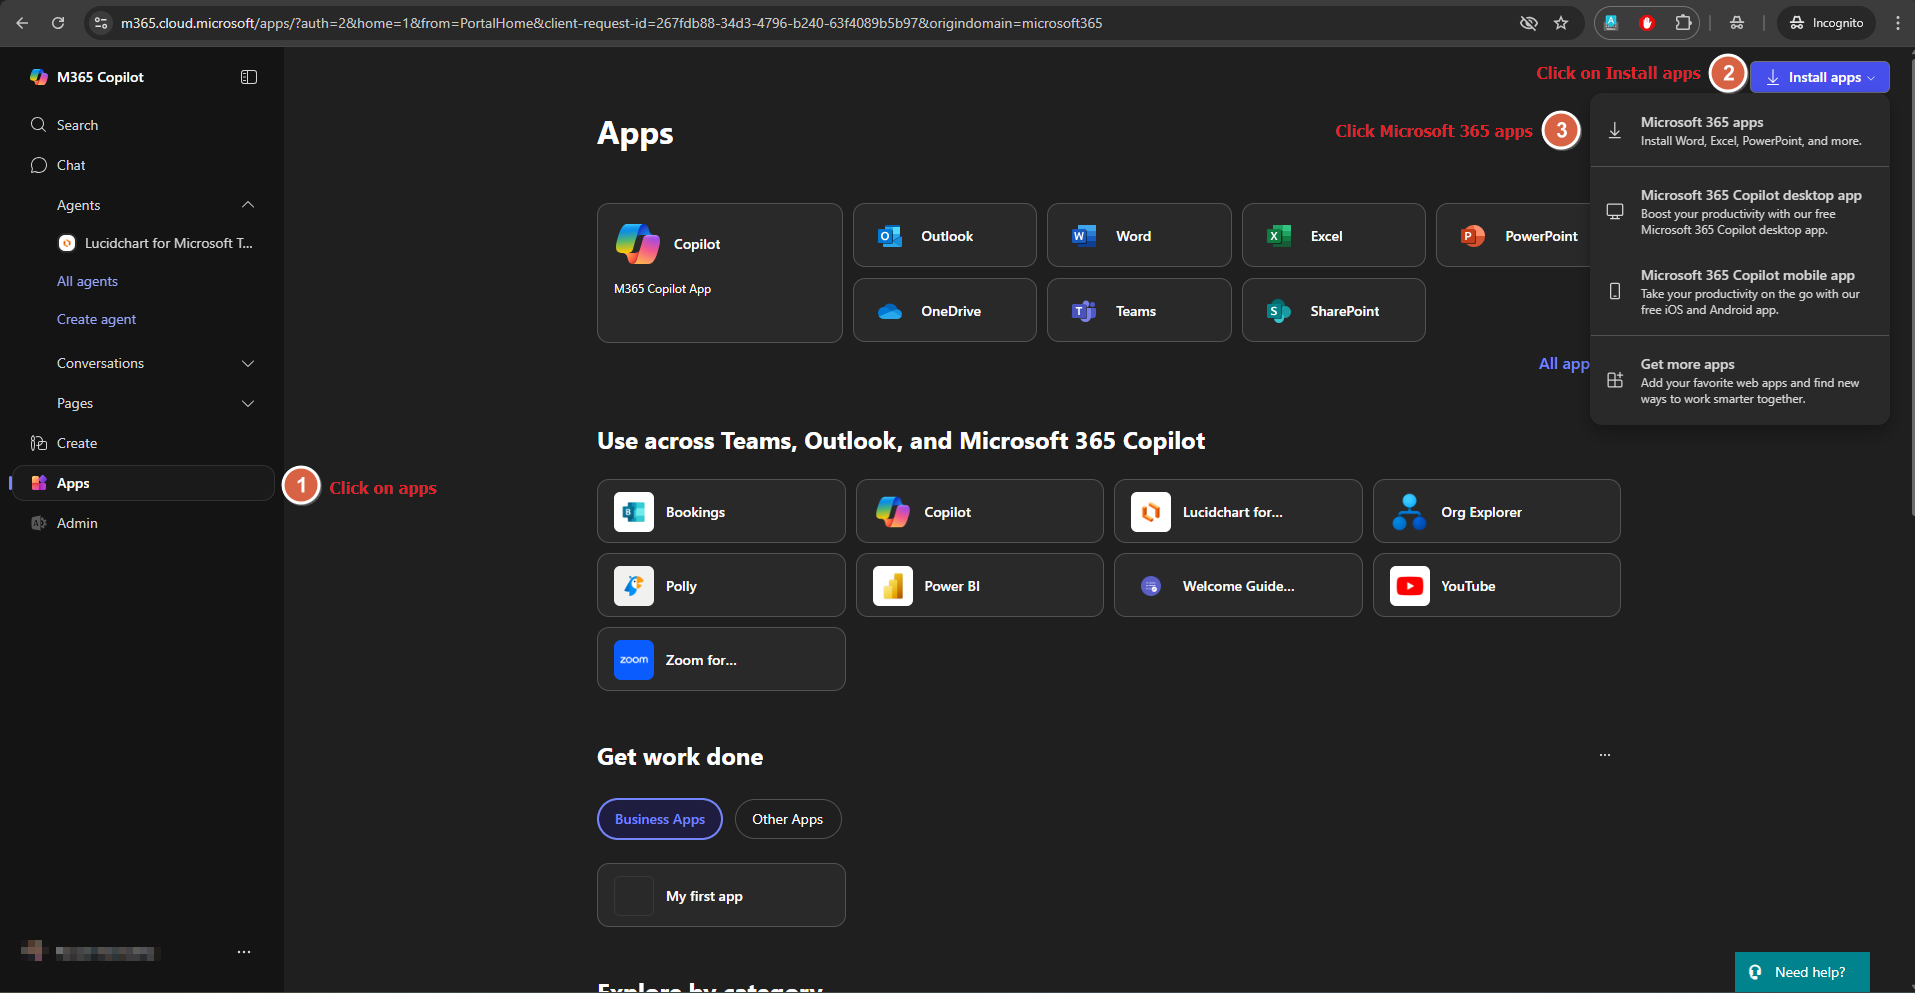1915x993 pixels.
Task: Open account options ellipsis in sidebar
Action: pos(244,952)
